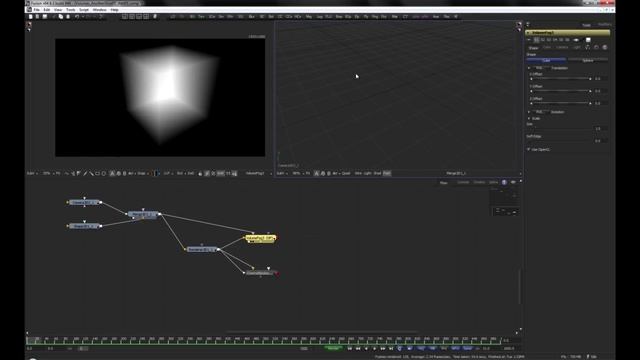Switch to the Shape tab
This screenshot has width=640, height=360.
point(533,48)
